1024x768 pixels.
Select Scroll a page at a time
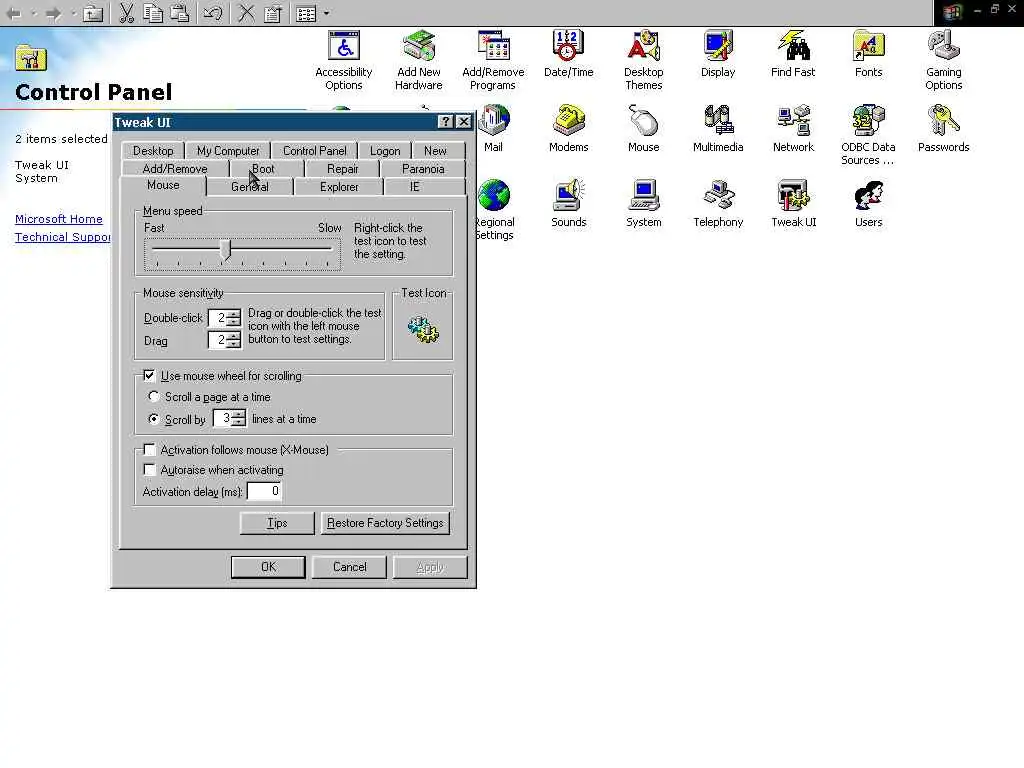tap(153, 396)
